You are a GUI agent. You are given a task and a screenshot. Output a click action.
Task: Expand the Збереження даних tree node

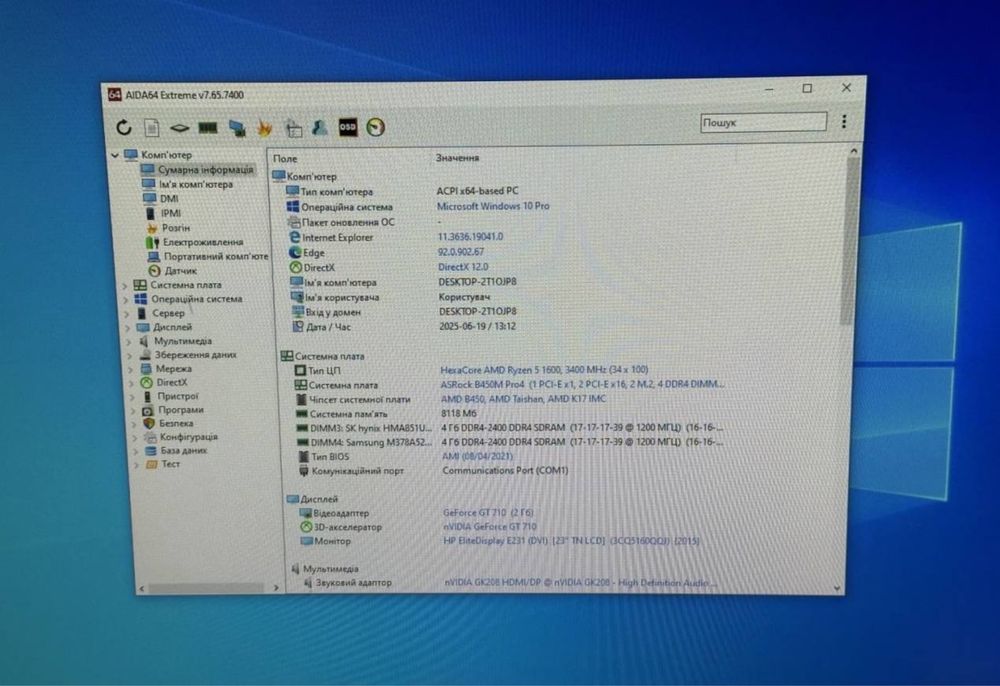click(x=129, y=355)
